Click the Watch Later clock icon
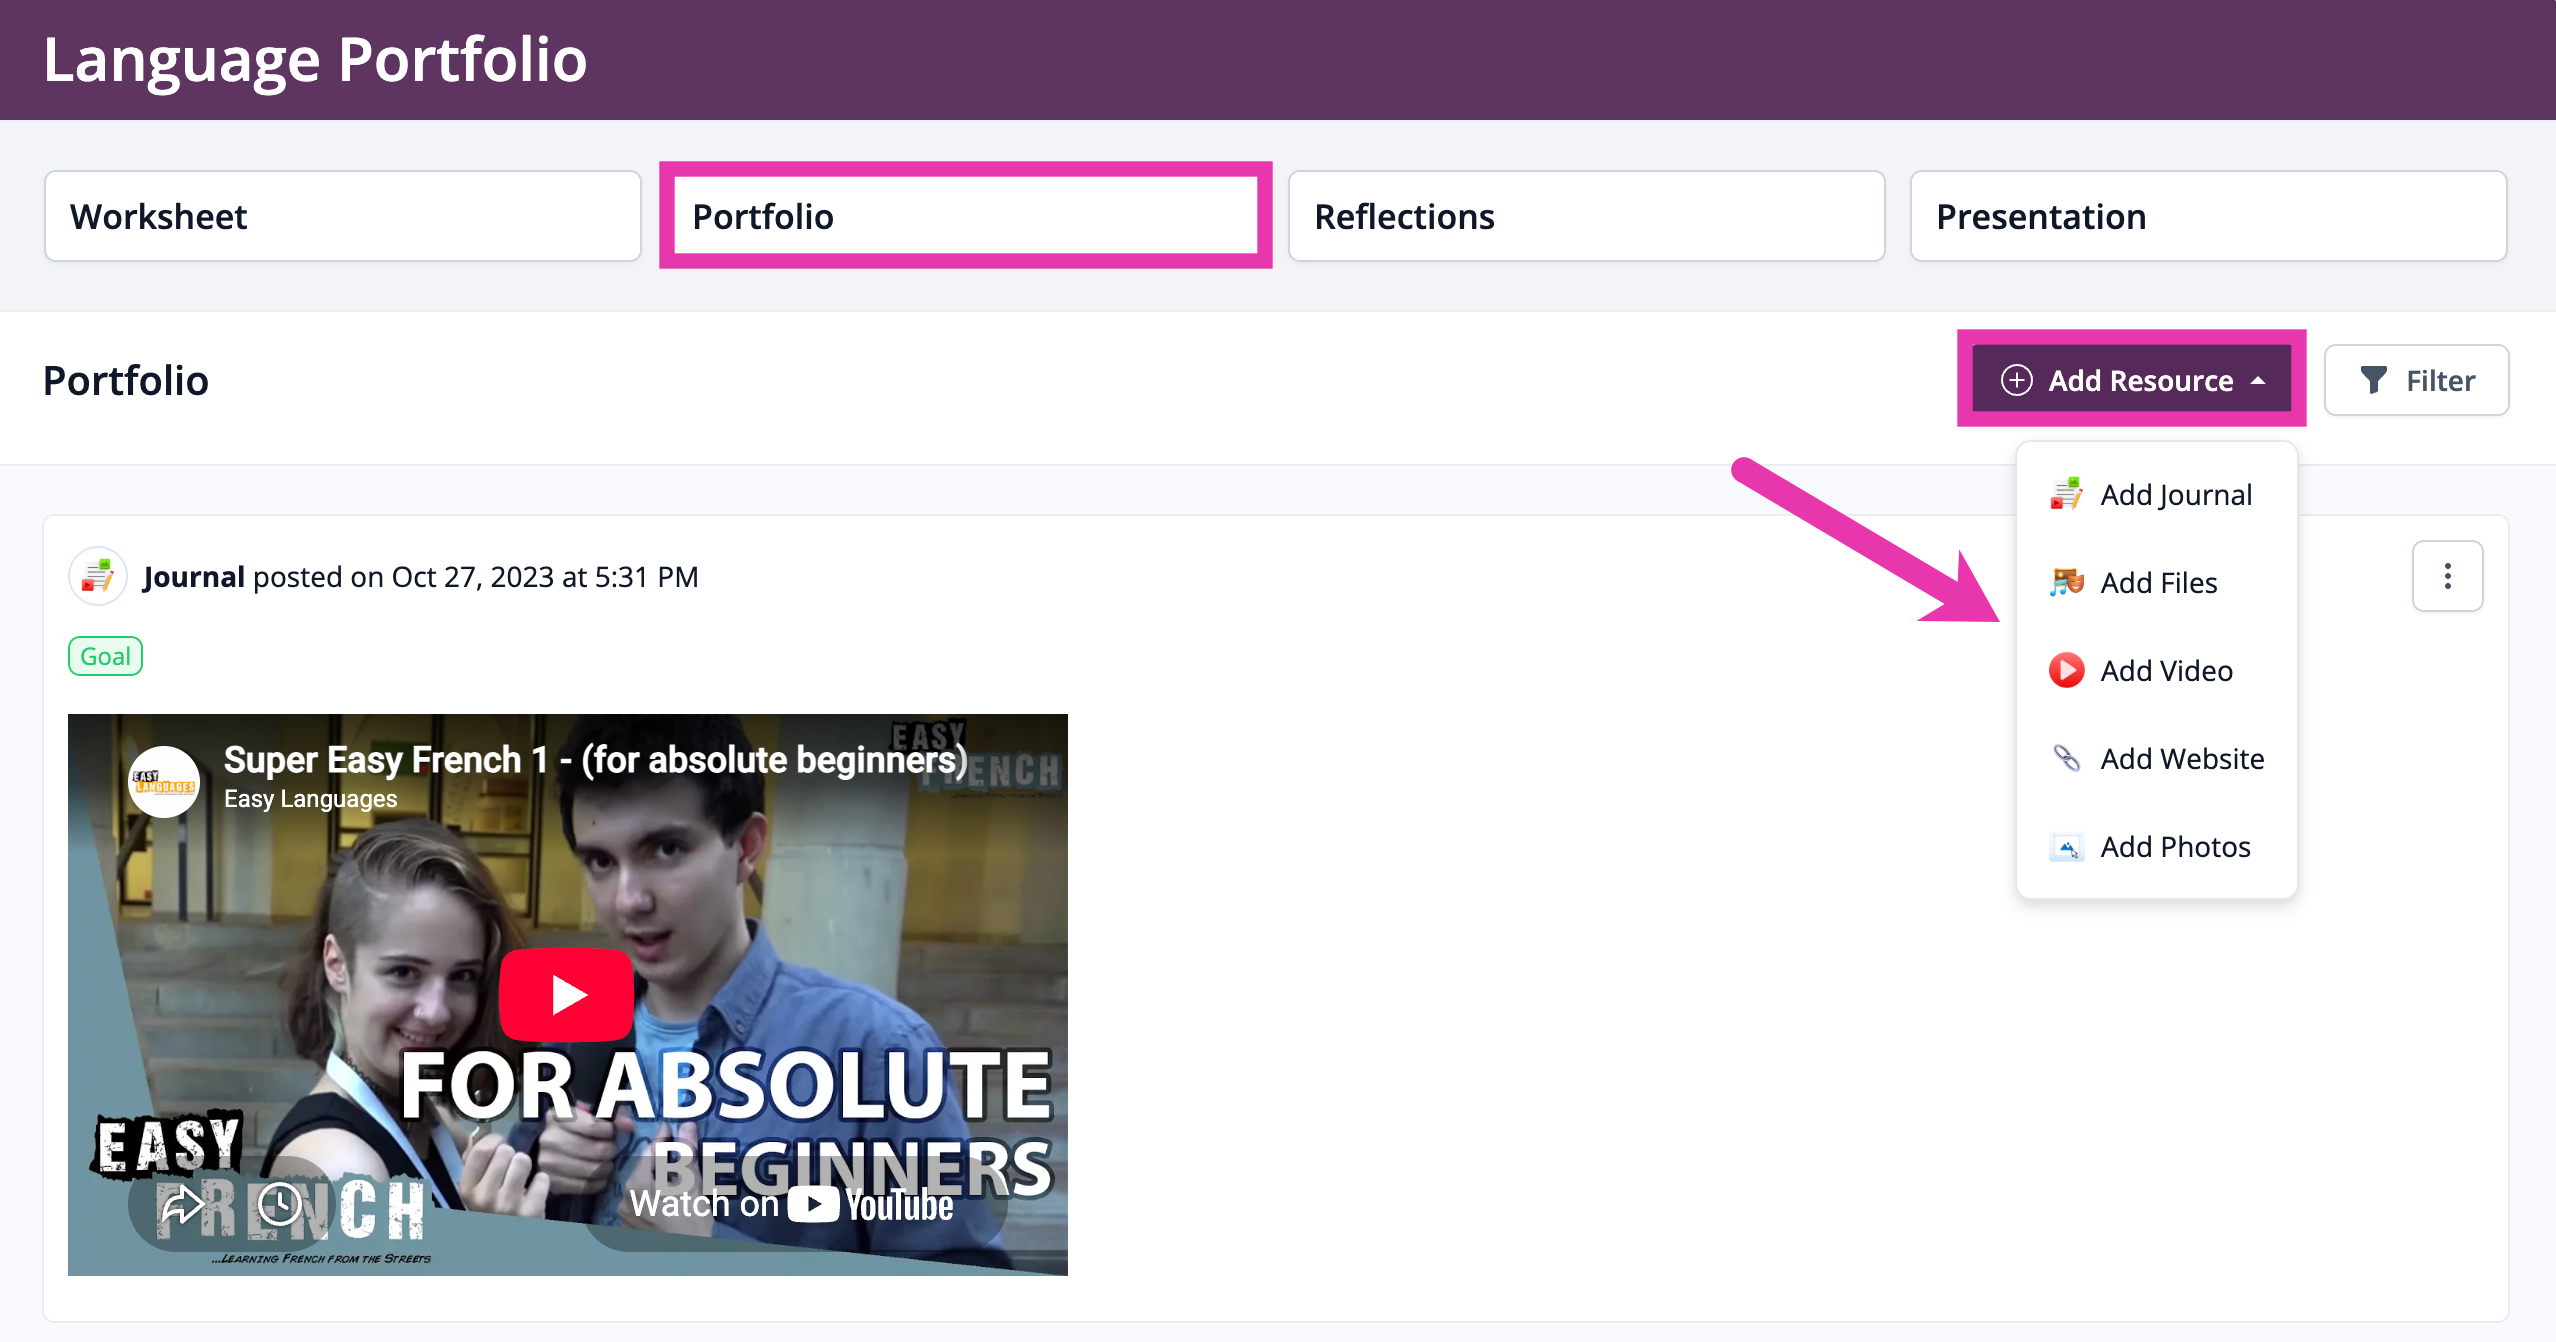This screenshot has width=2556, height=1342. pos(279,1204)
